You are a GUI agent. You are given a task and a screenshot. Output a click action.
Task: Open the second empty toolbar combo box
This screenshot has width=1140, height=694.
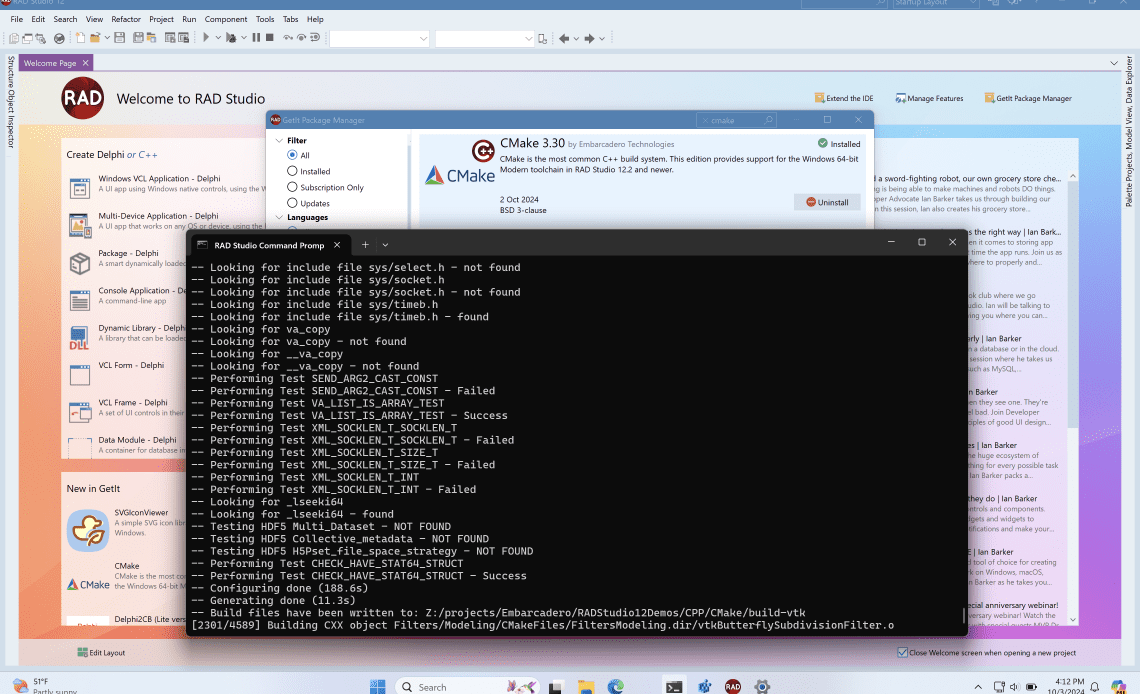click(485, 39)
